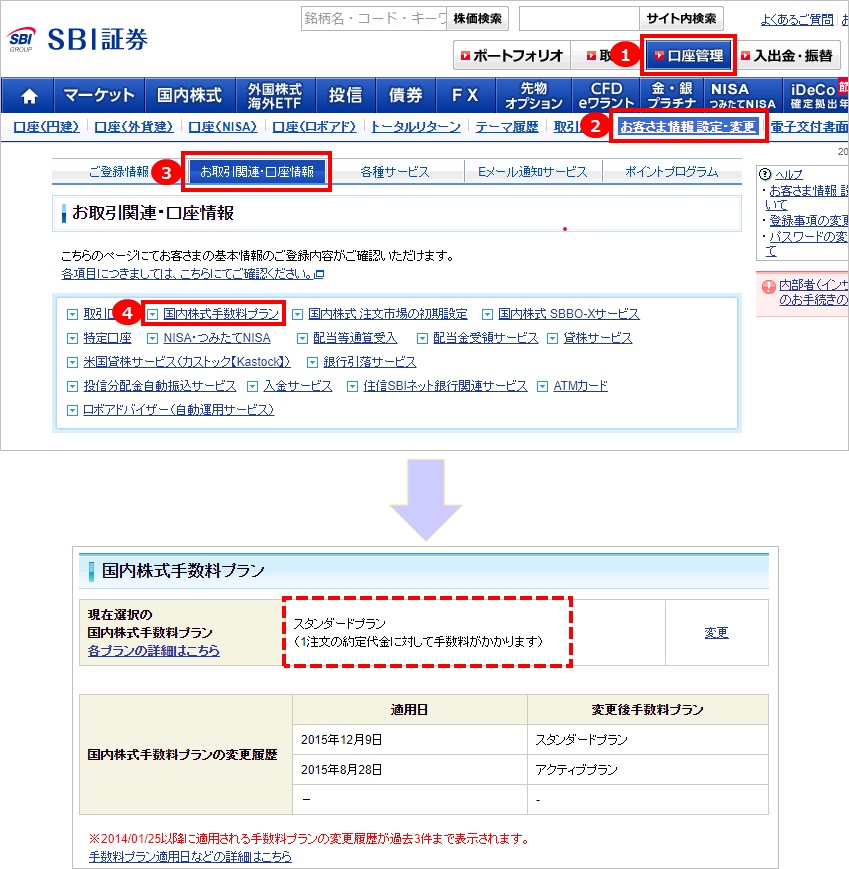The image size is (849, 869).
Task: Open the 投信 menu
Action: coord(345,95)
